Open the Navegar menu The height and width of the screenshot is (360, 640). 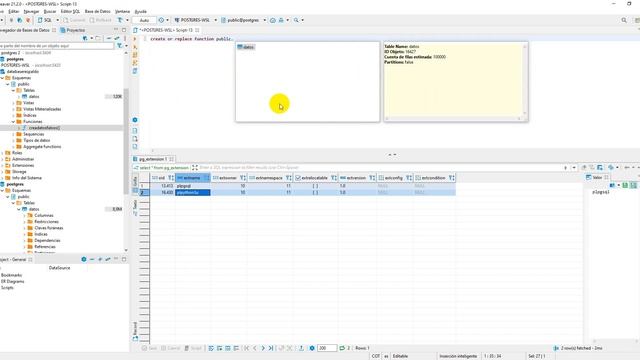point(31,11)
